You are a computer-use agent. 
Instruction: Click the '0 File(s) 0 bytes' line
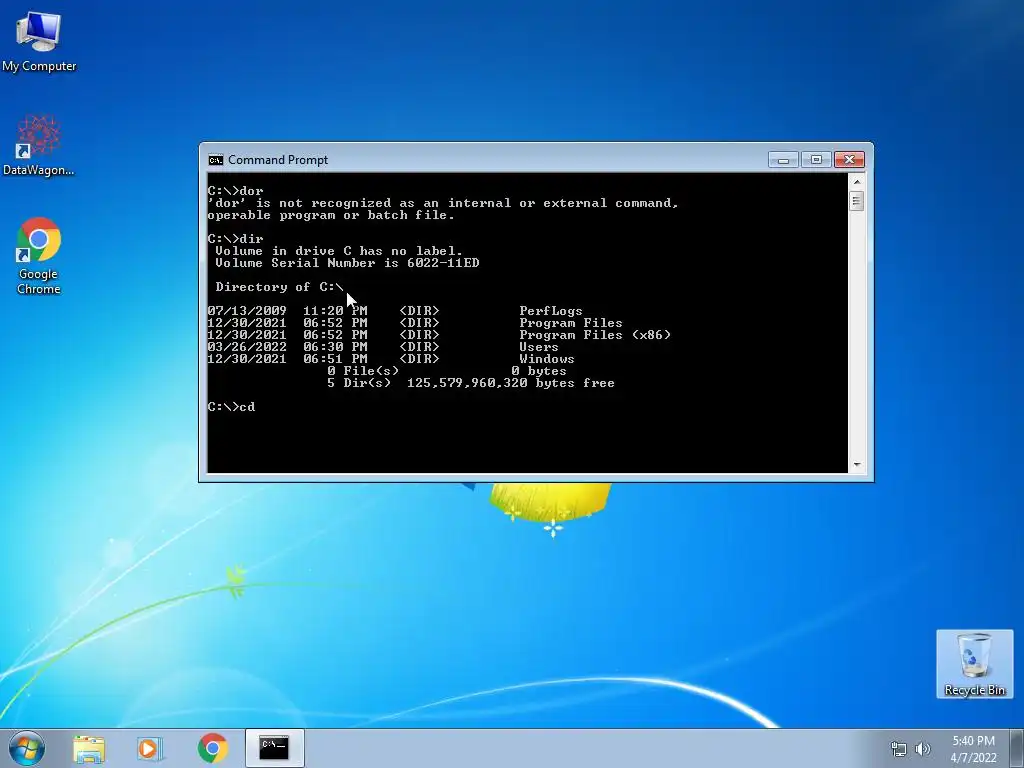[447, 371]
